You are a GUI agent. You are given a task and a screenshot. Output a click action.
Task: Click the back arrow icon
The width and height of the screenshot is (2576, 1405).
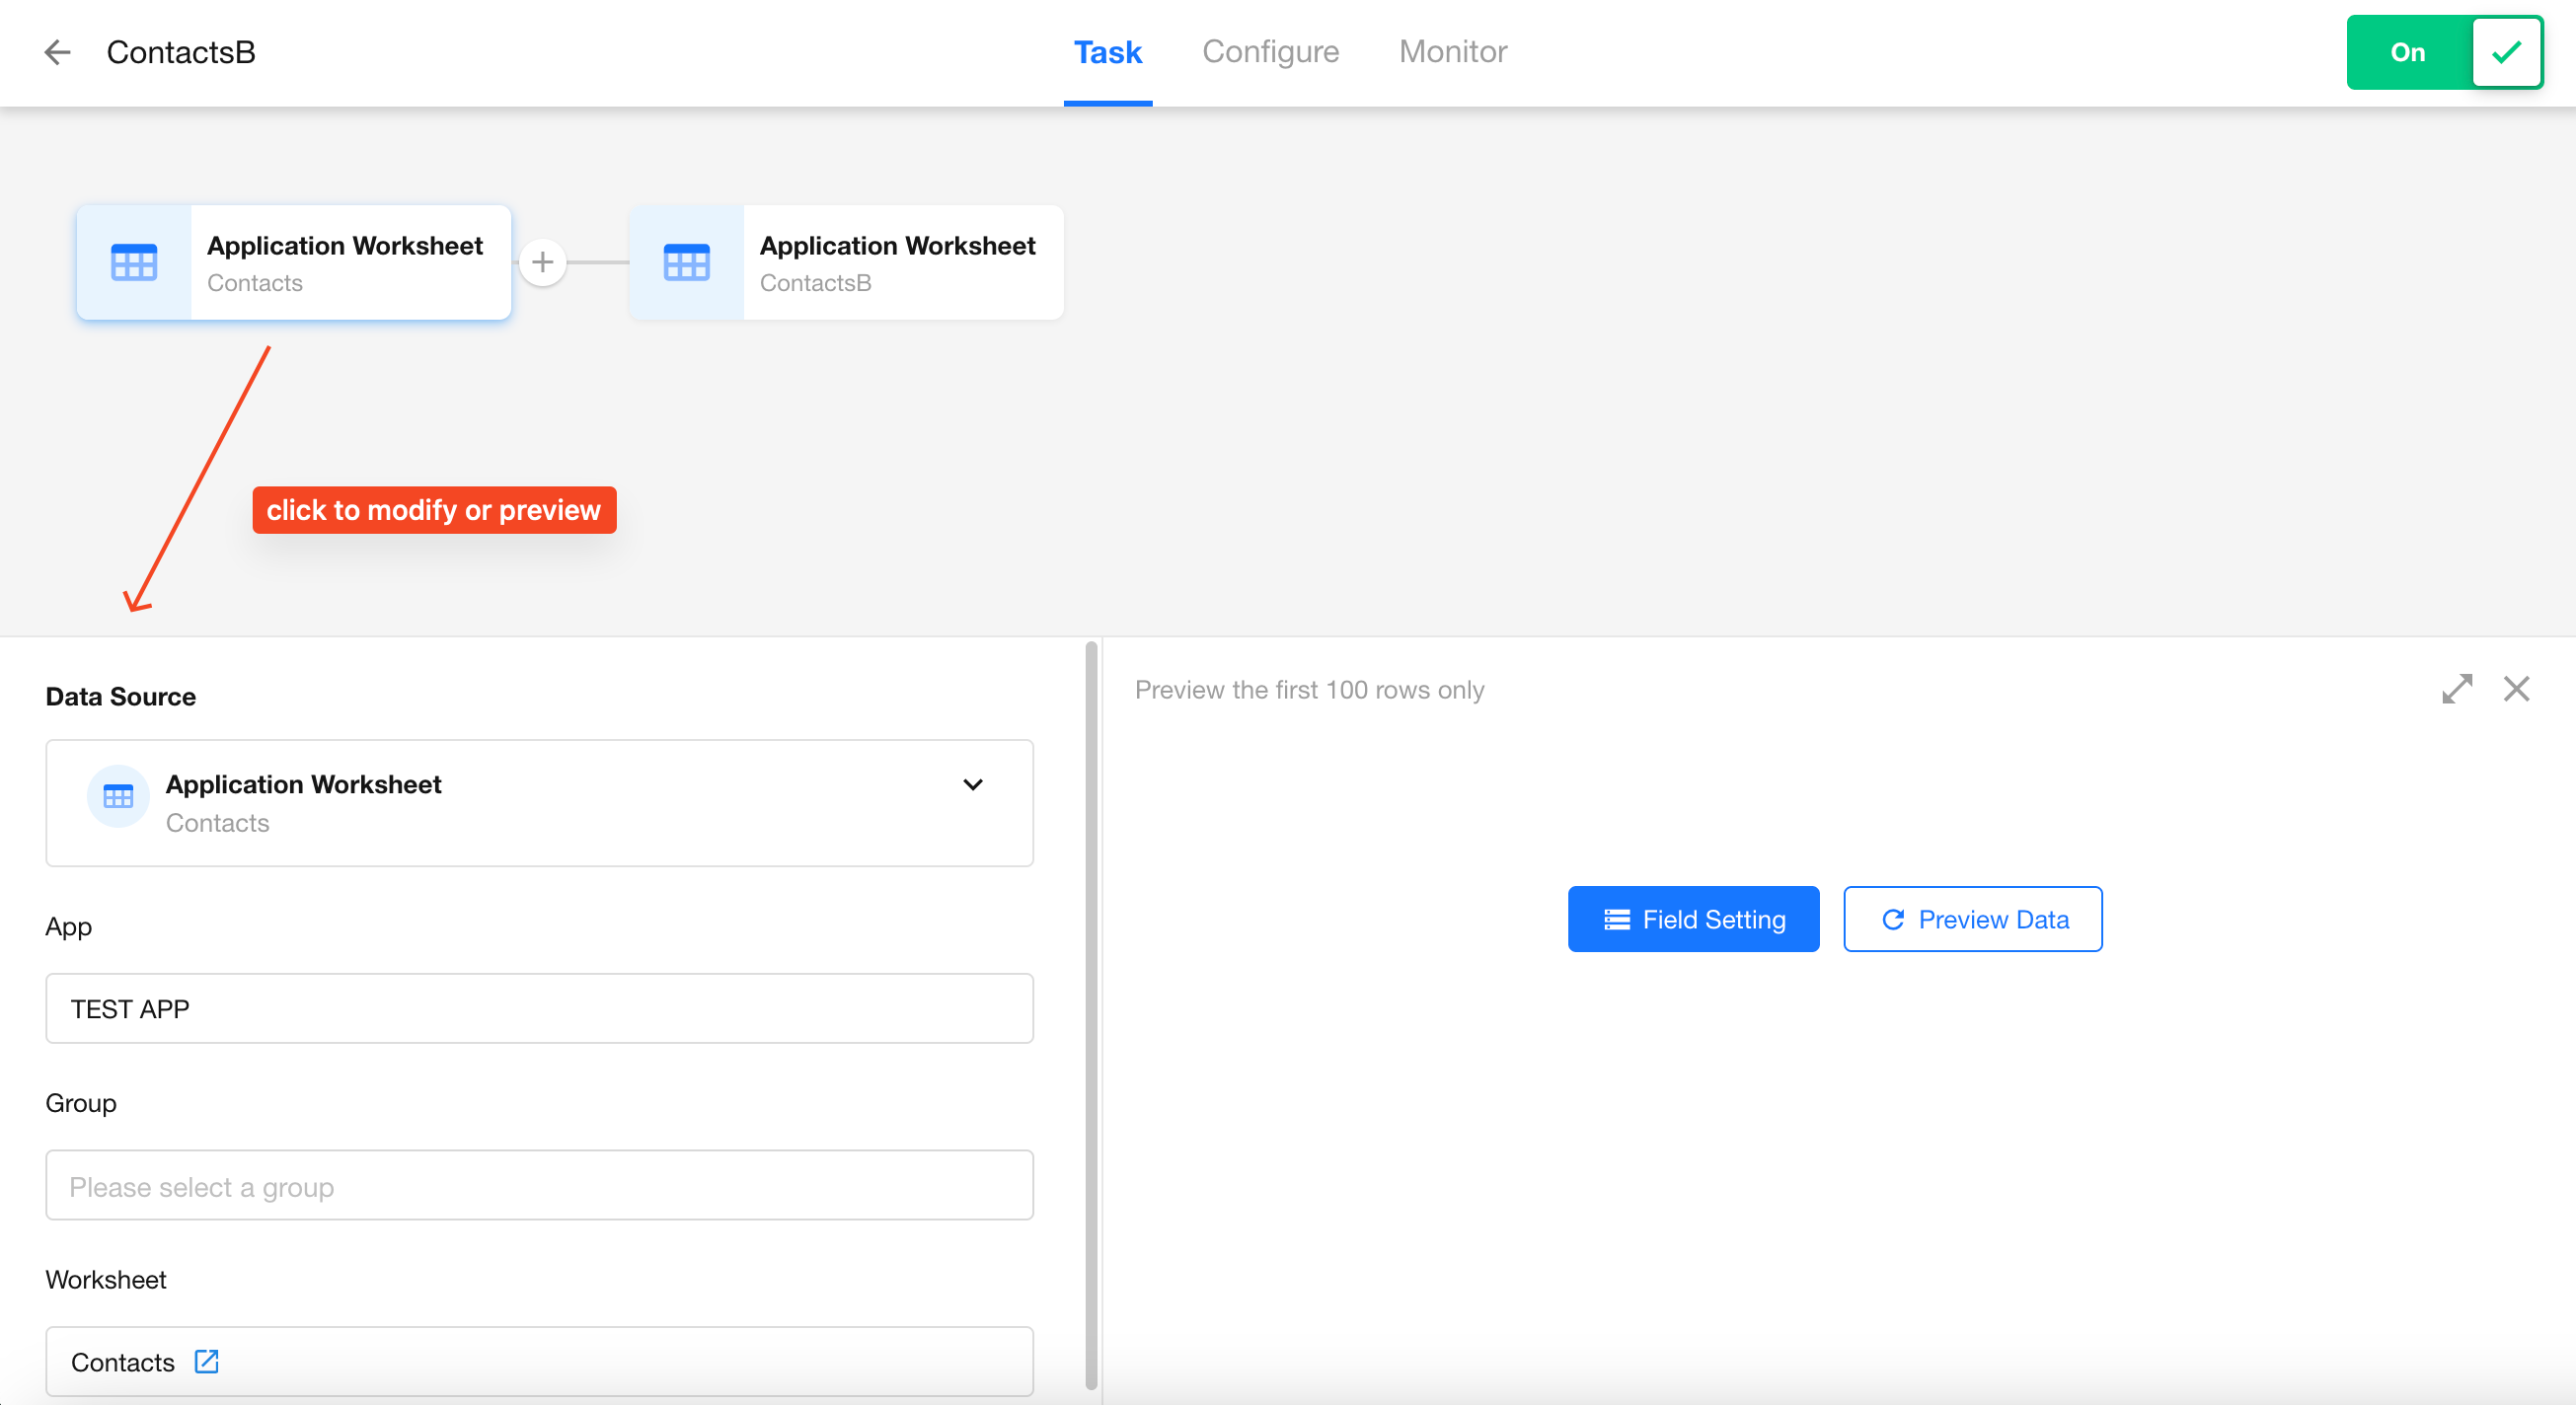[x=57, y=52]
